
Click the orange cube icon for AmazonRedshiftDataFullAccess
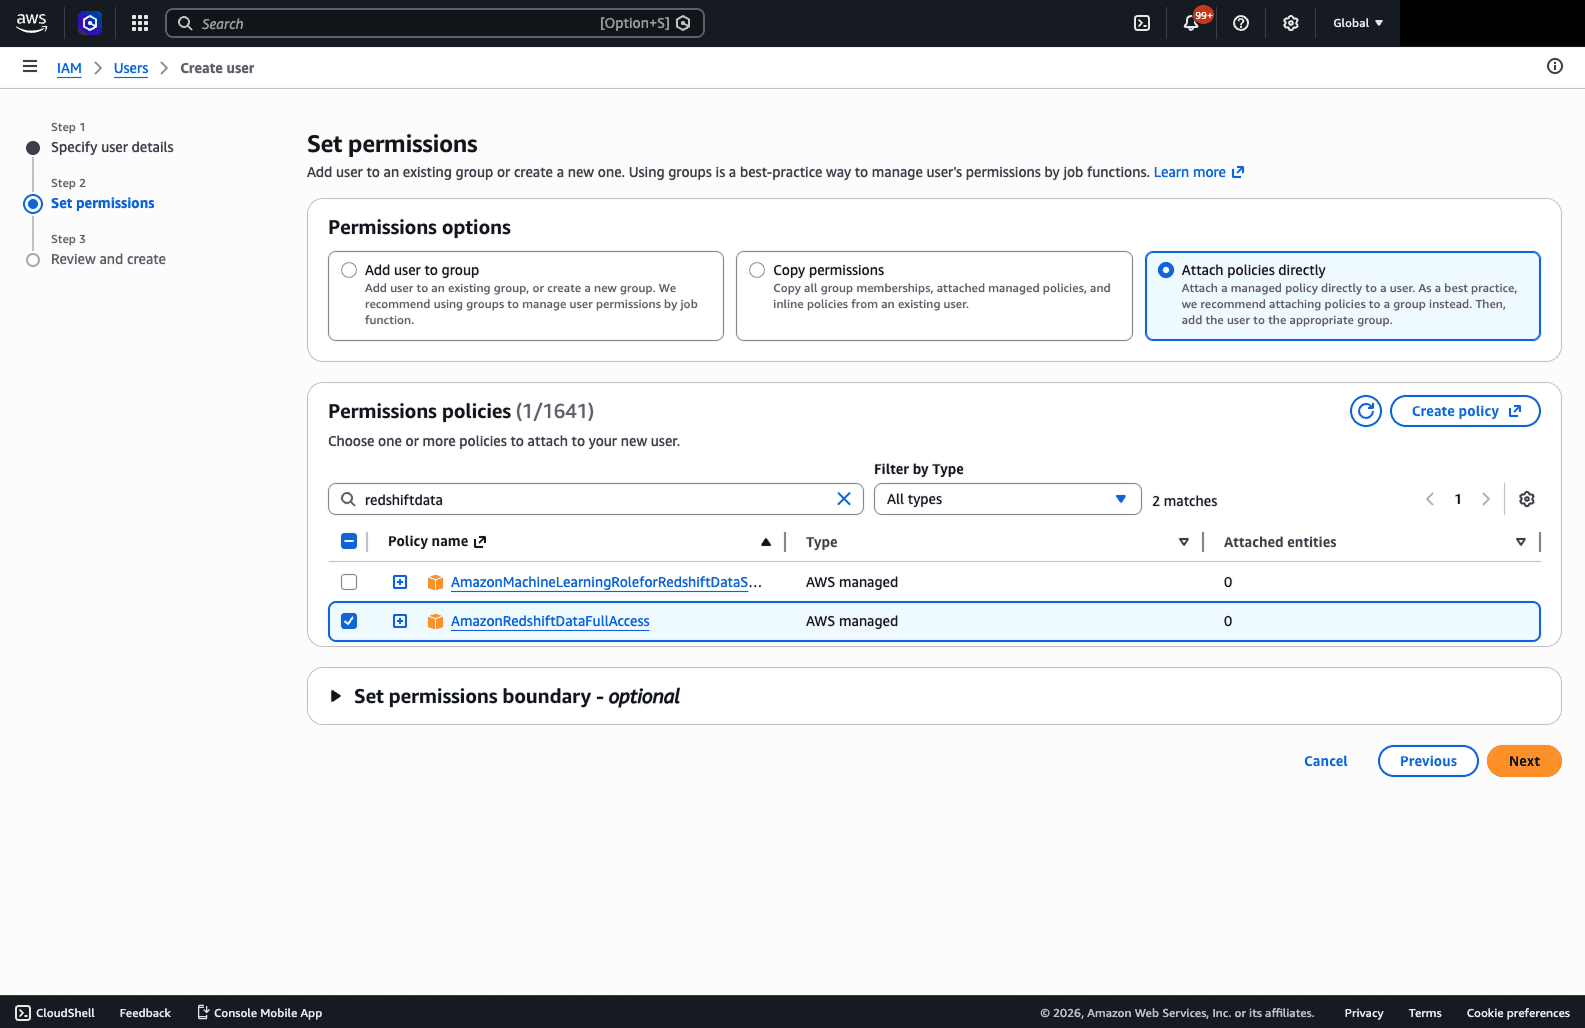[435, 621]
